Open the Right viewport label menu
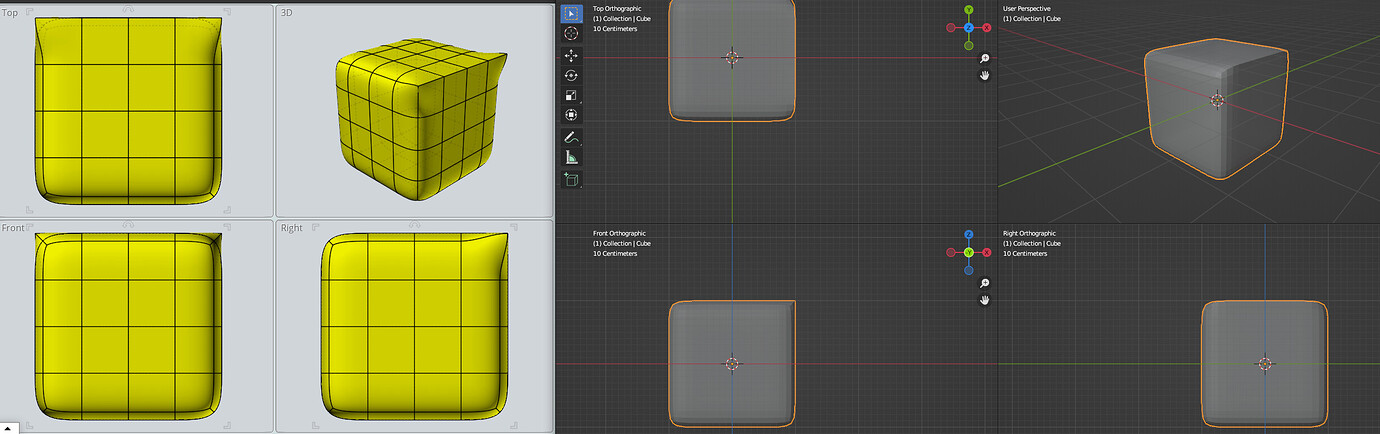 (291, 228)
